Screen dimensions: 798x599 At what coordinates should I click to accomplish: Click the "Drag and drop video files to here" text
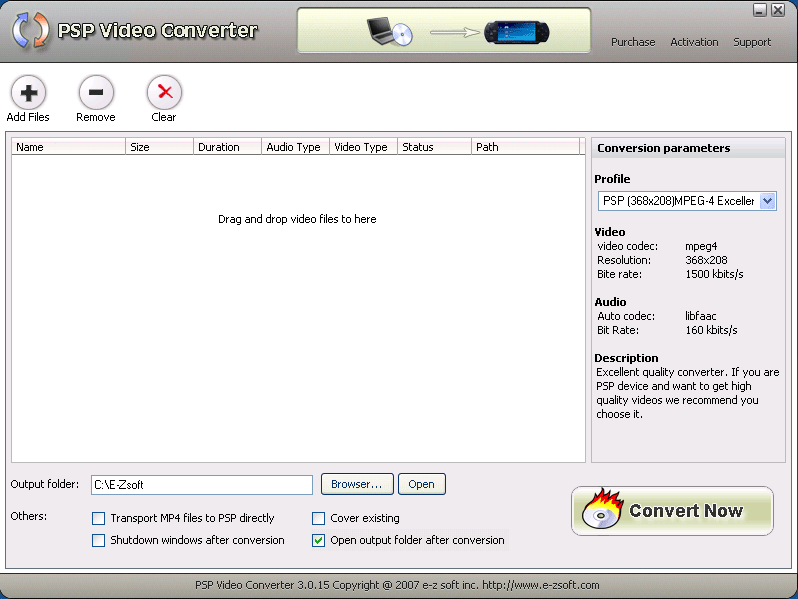click(x=297, y=219)
